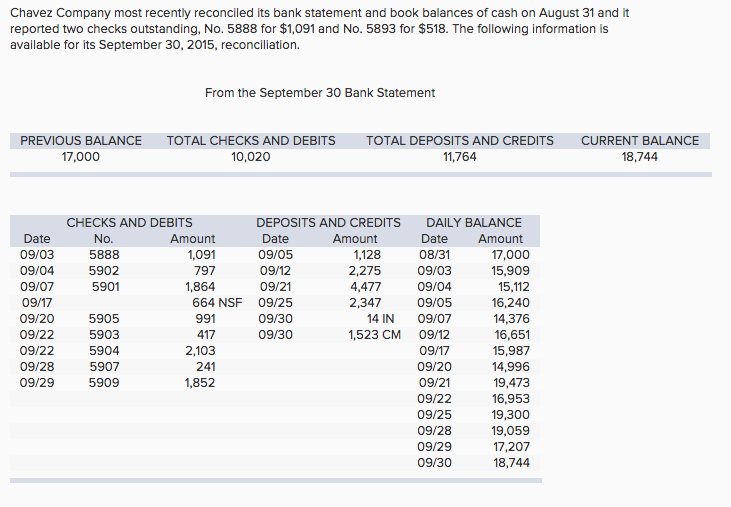The image size is (731, 507).
Task: Click the TOTAL CHECKS AND DEBITS summary header
Action: (x=251, y=140)
